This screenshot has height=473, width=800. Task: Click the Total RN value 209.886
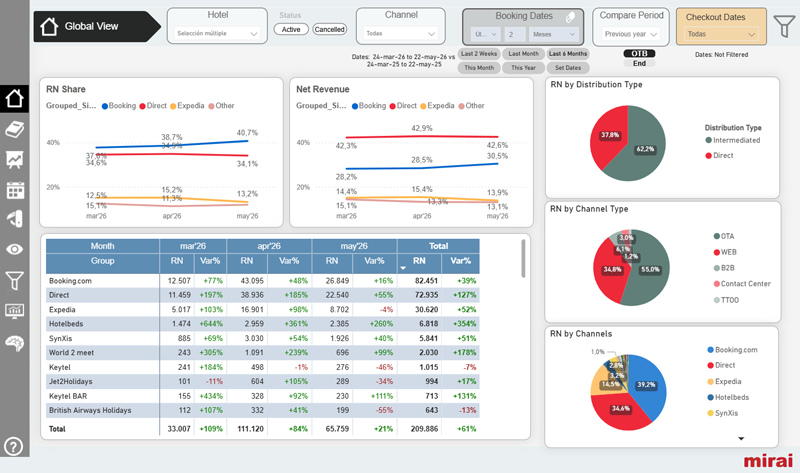[424, 429]
